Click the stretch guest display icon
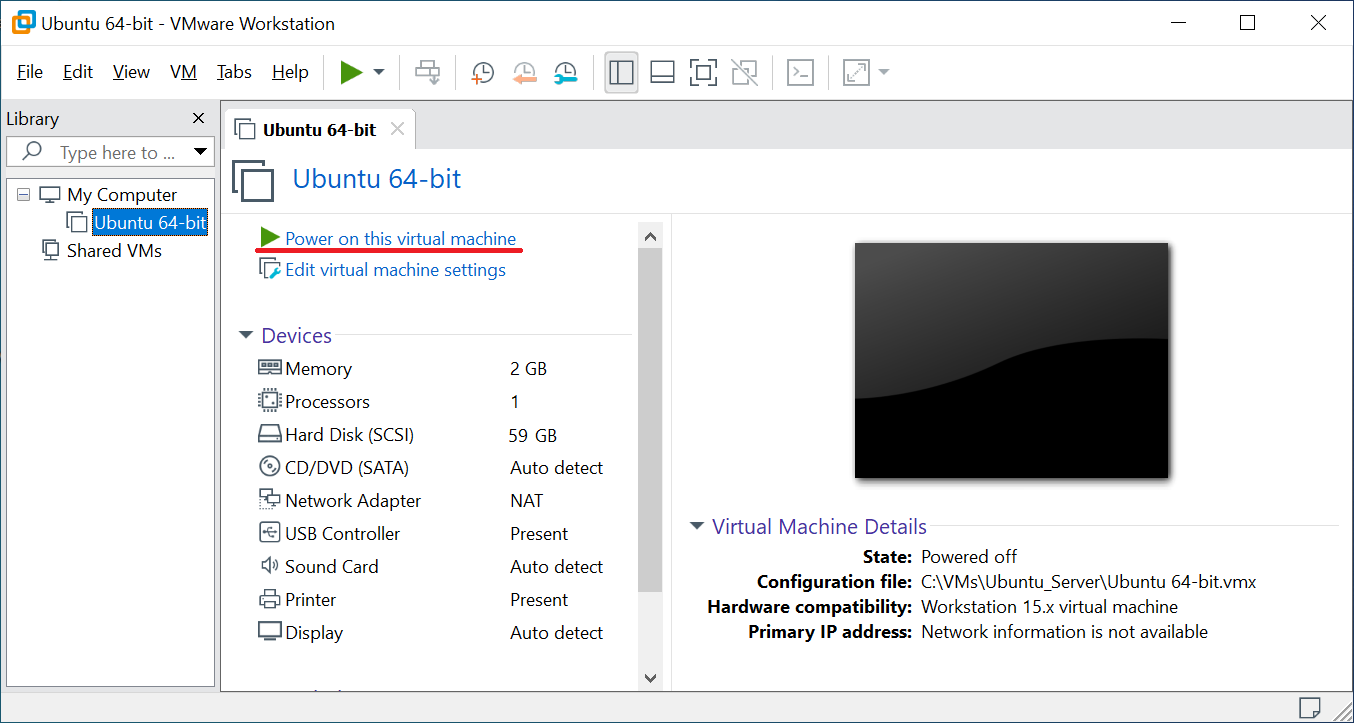 [856, 72]
